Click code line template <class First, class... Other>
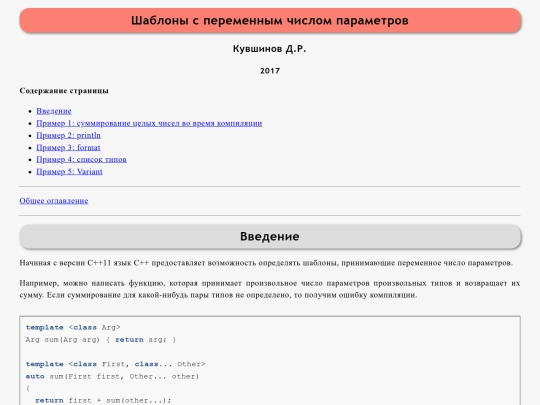This screenshot has width=540, height=405. 115,364
